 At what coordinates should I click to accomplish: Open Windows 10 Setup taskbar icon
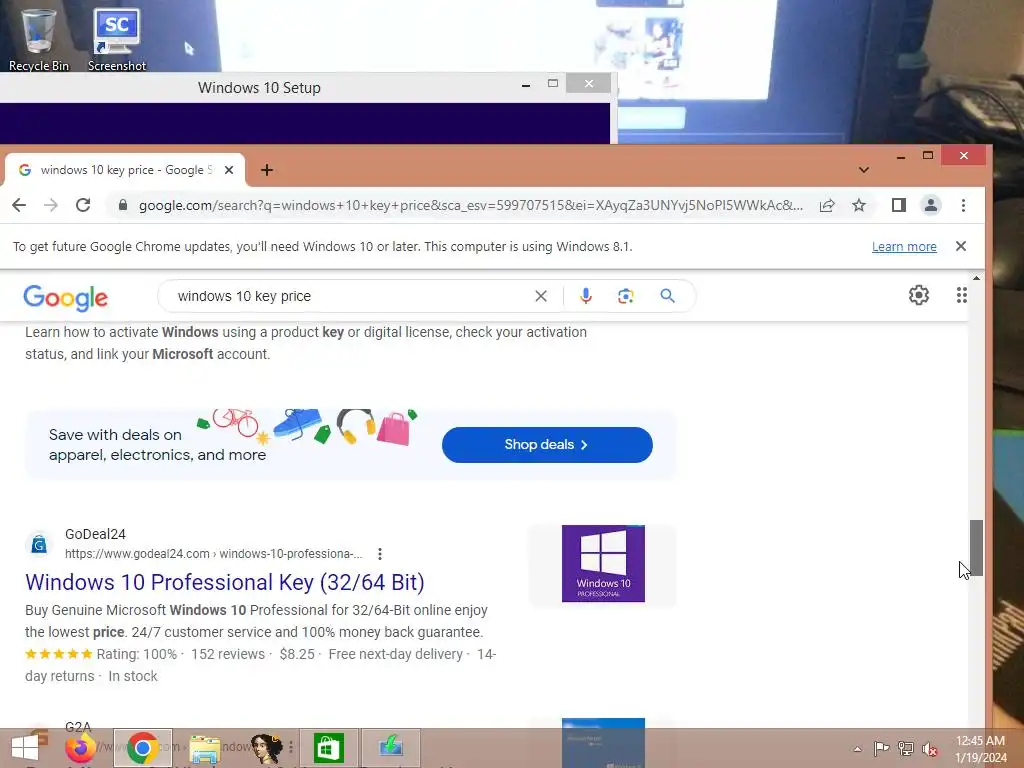point(391,748)
